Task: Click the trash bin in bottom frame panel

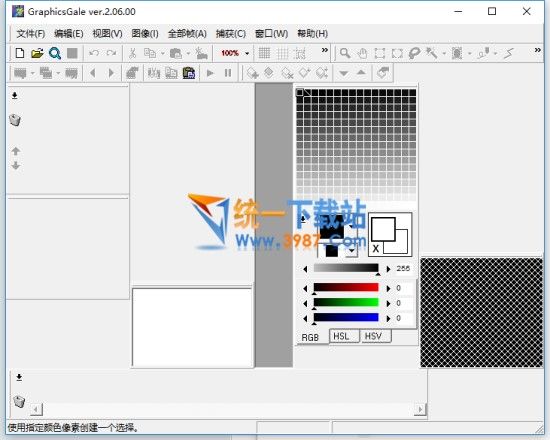Action: (19, 401)
